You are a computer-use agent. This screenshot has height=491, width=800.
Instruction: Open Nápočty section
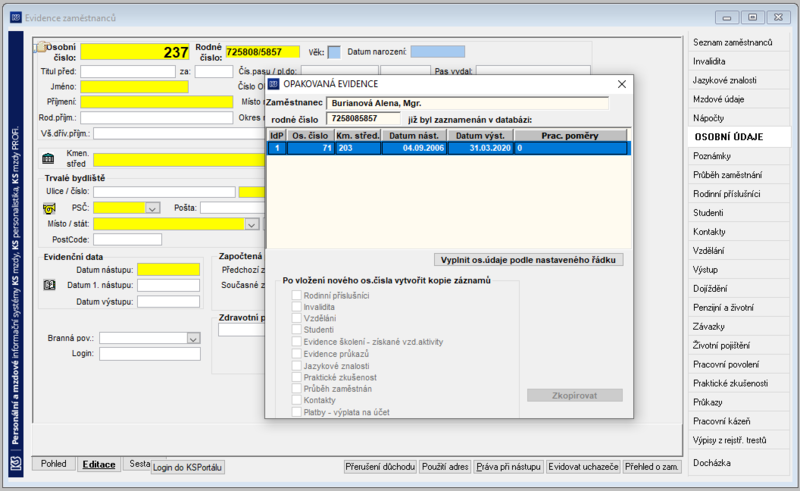(x=738, y=118)
